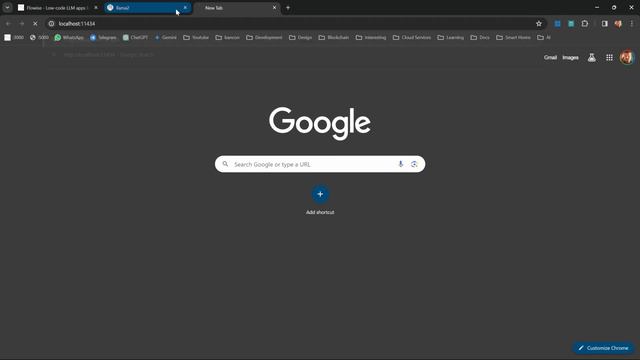
Task: Open Search Labs flask icon
Action: coord(591,58)
